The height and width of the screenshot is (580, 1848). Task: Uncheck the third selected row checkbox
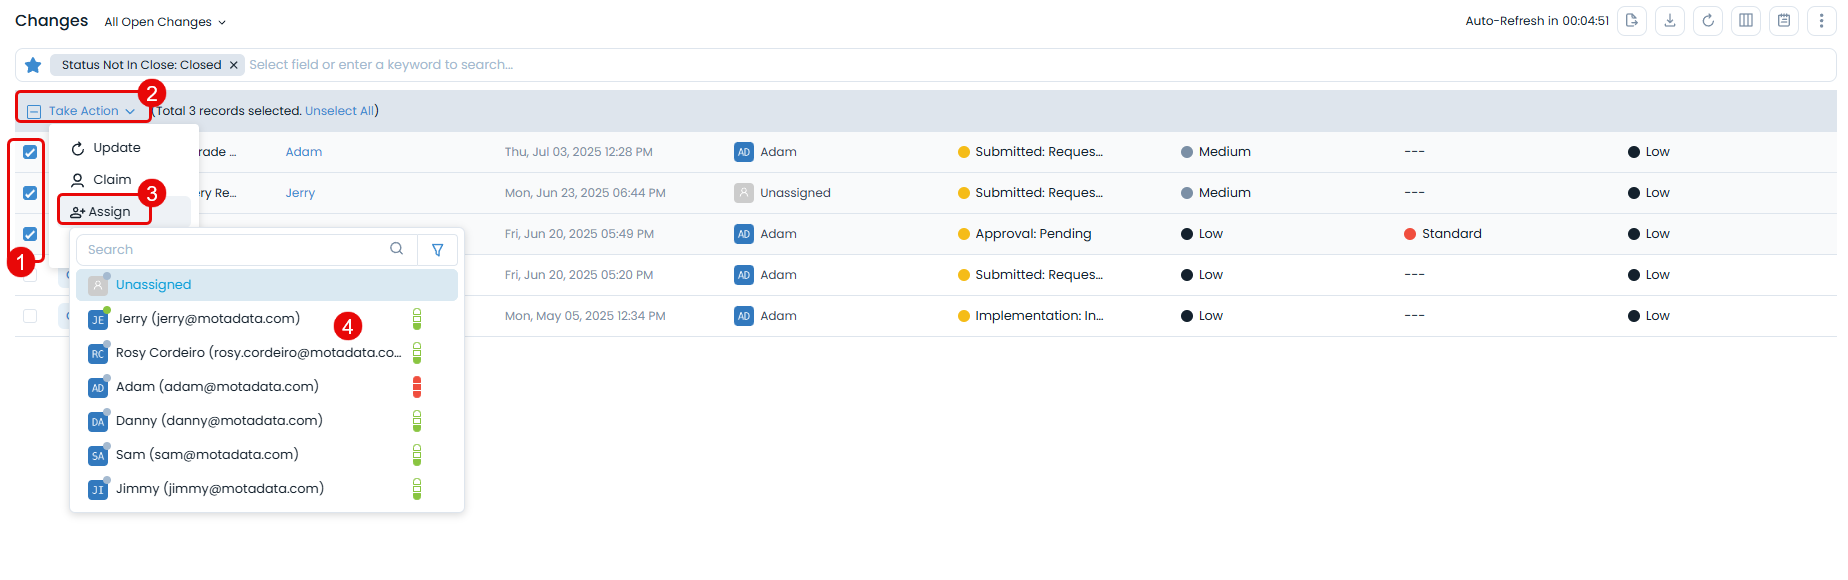coord(30,234)
